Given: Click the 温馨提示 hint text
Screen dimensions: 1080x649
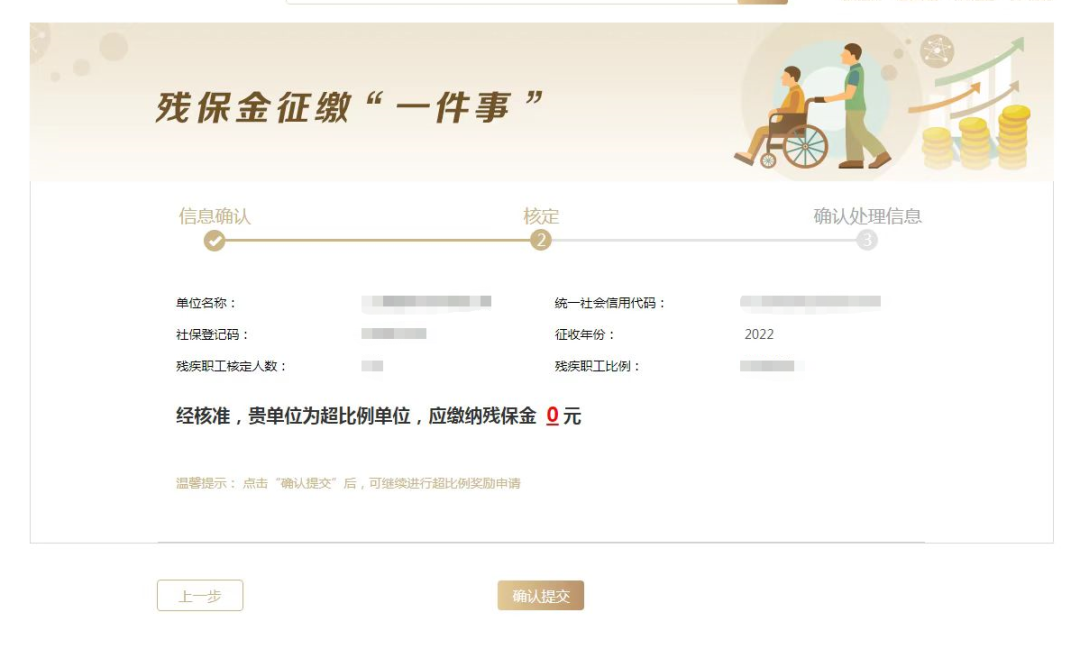Looking at the screenshot, I should 348,484.
